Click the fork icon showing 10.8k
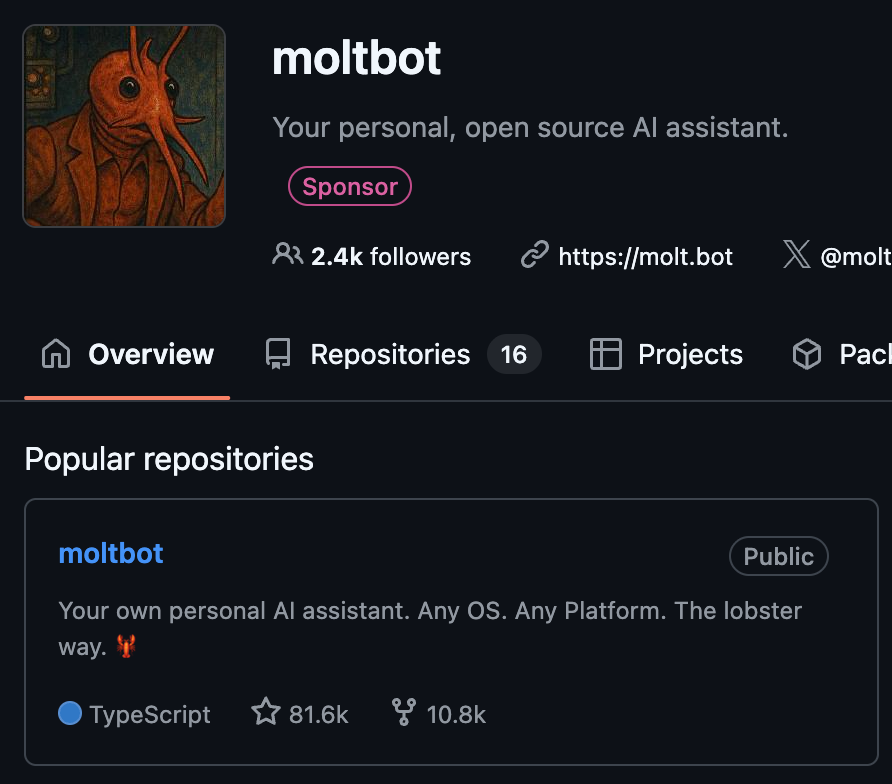Viewport: 892px width, 784px height. (404, 712)
